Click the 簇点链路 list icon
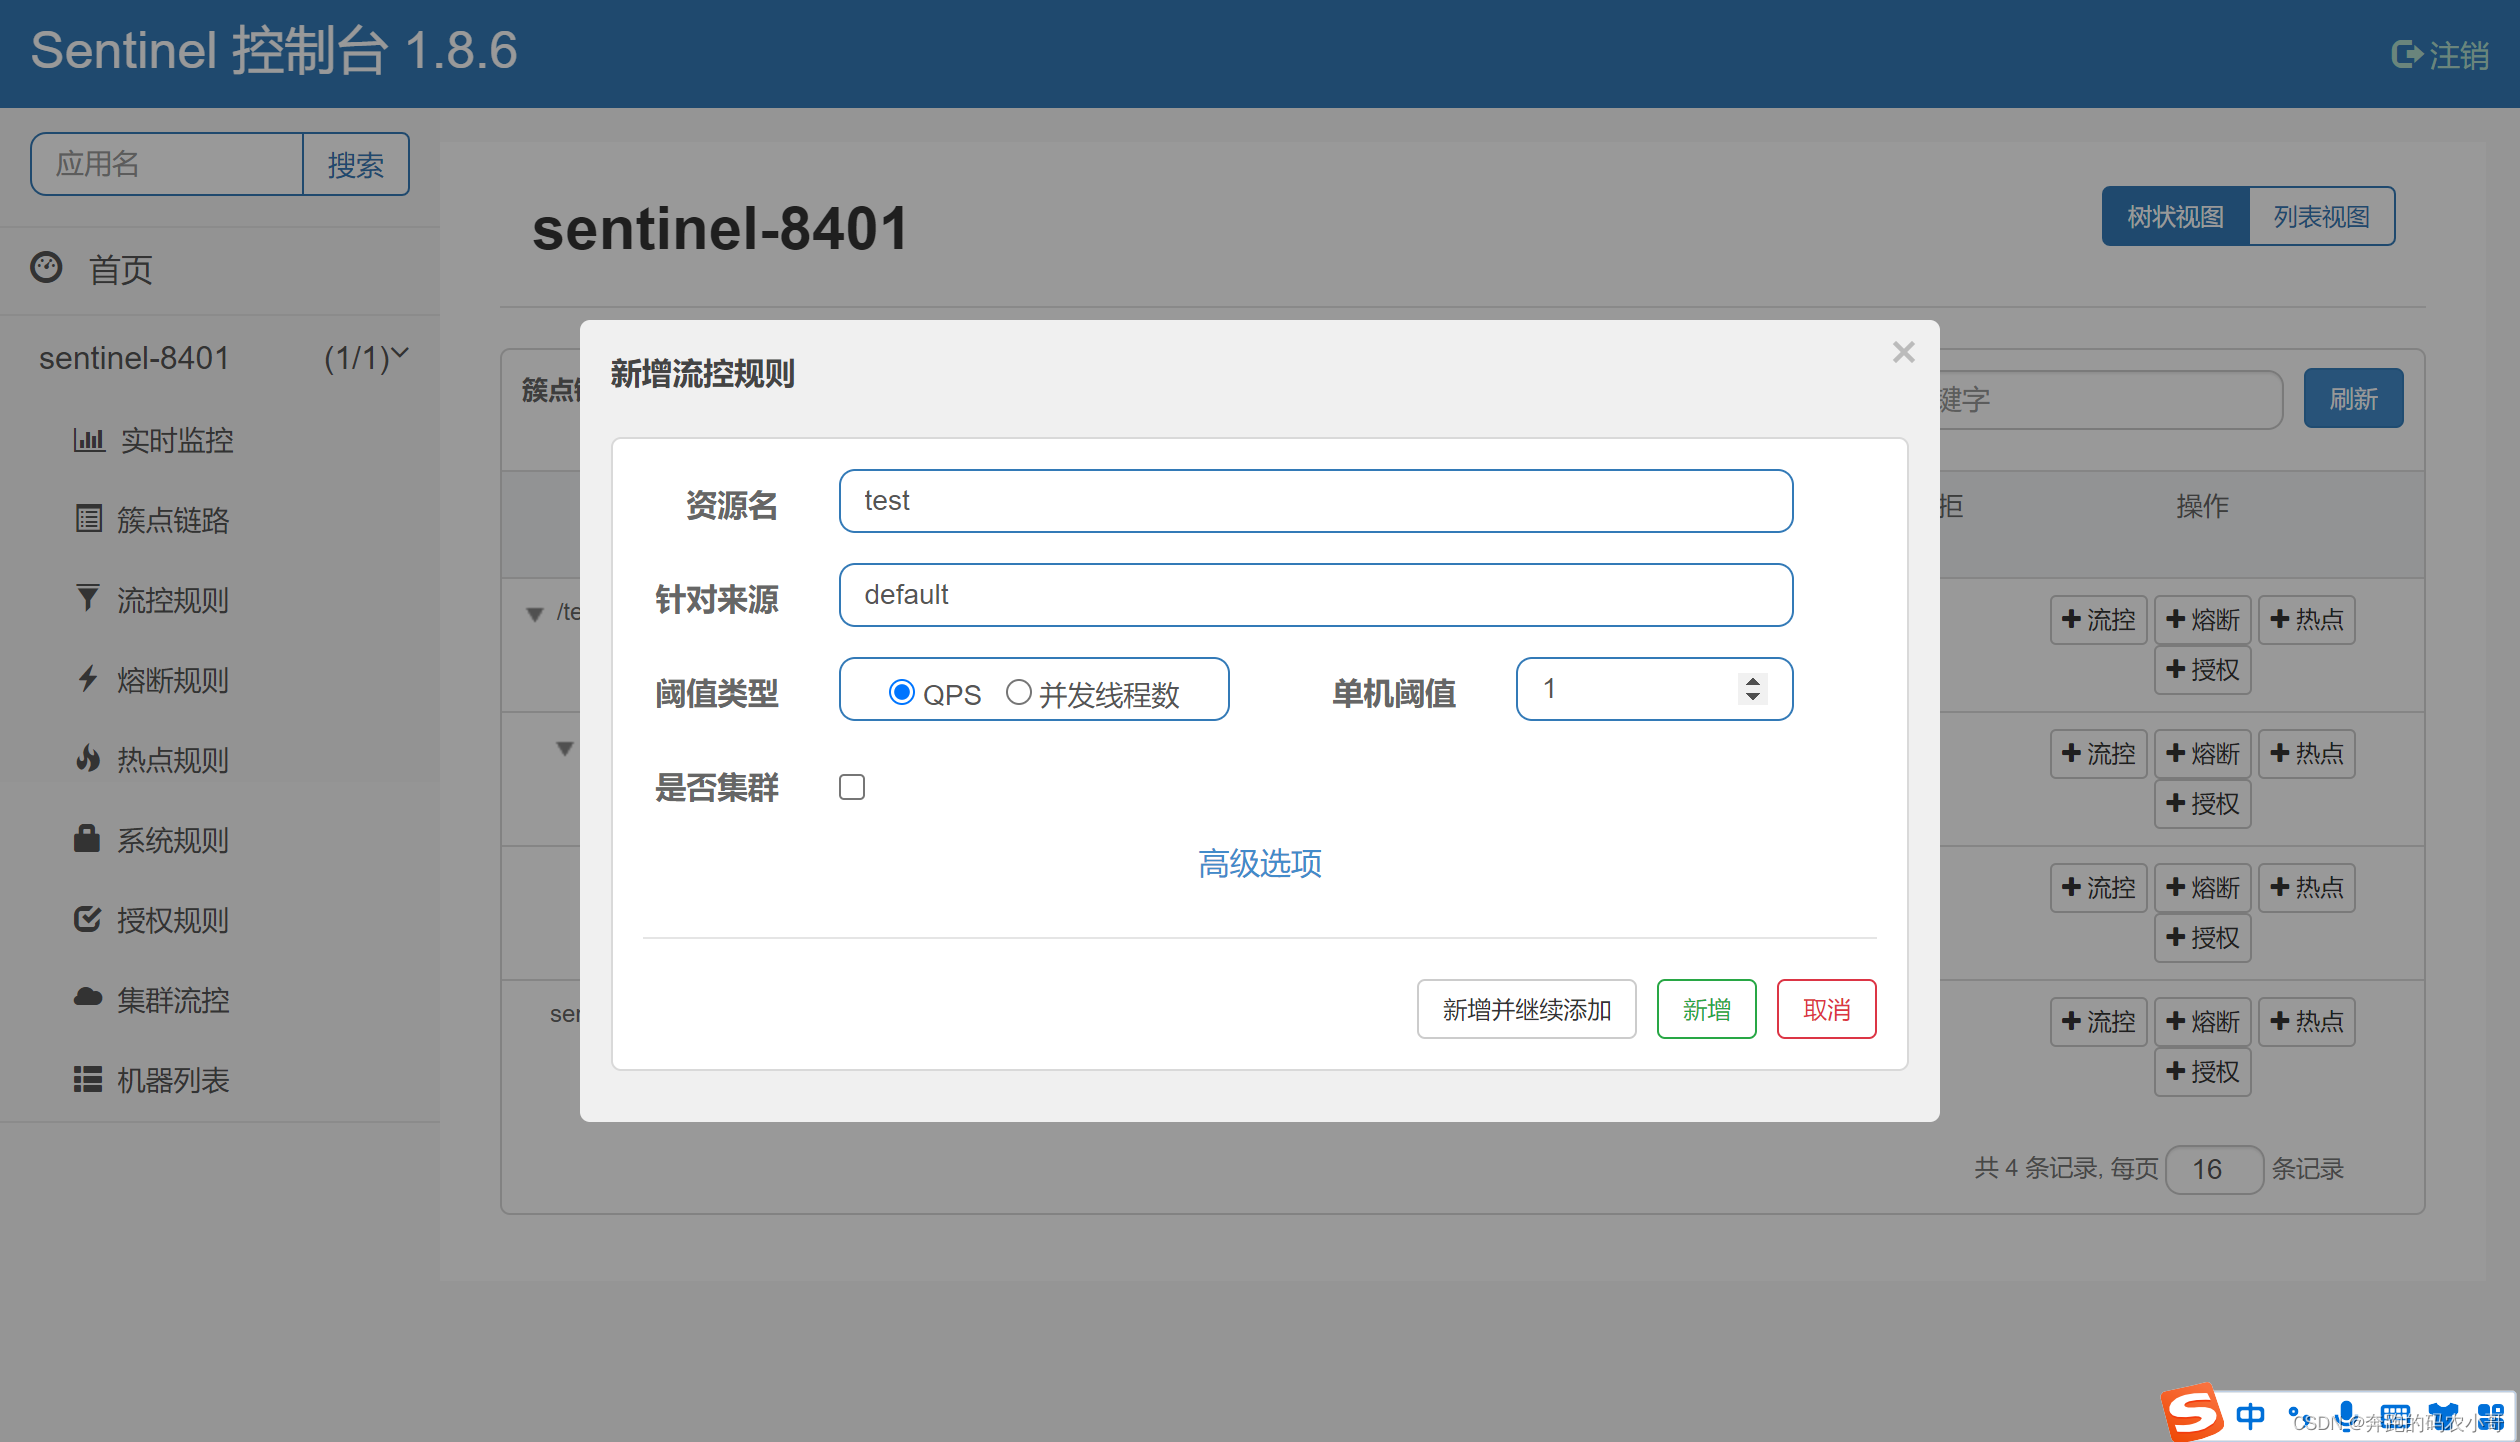The height and width of the screenshot is (1442, 2520). (89, 519)
